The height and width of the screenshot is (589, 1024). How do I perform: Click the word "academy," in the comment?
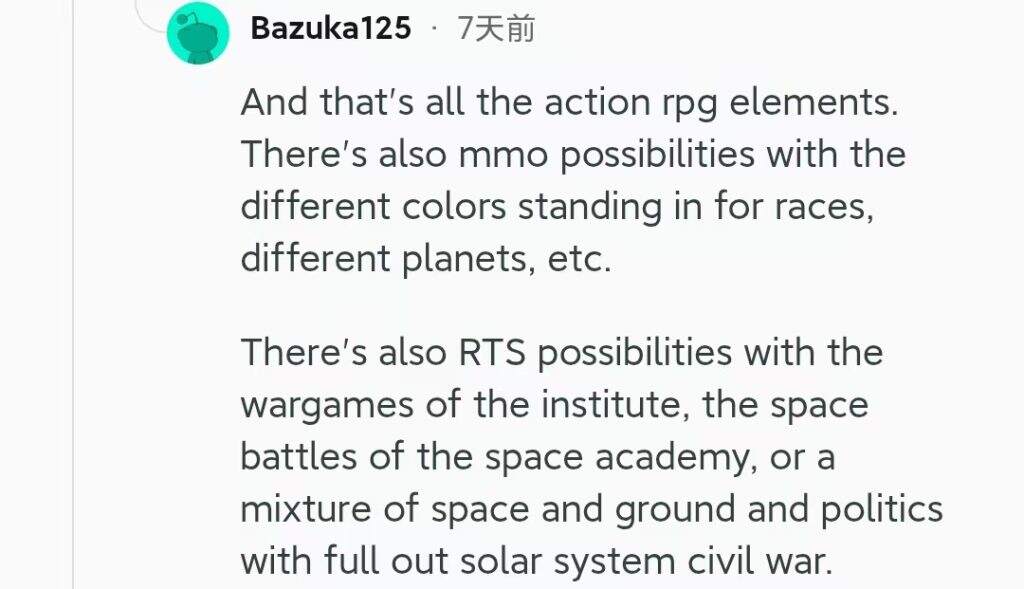click(x=677, y=458)
